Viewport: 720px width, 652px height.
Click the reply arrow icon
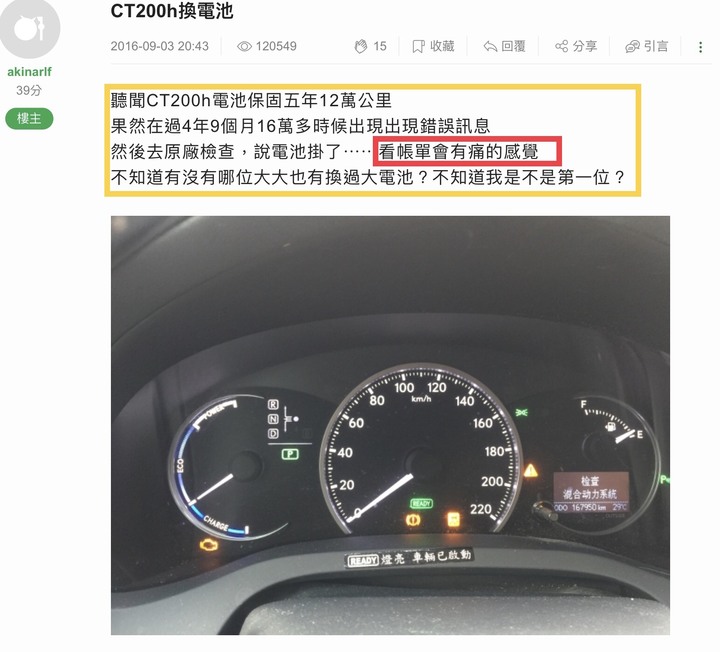[490, 46]
